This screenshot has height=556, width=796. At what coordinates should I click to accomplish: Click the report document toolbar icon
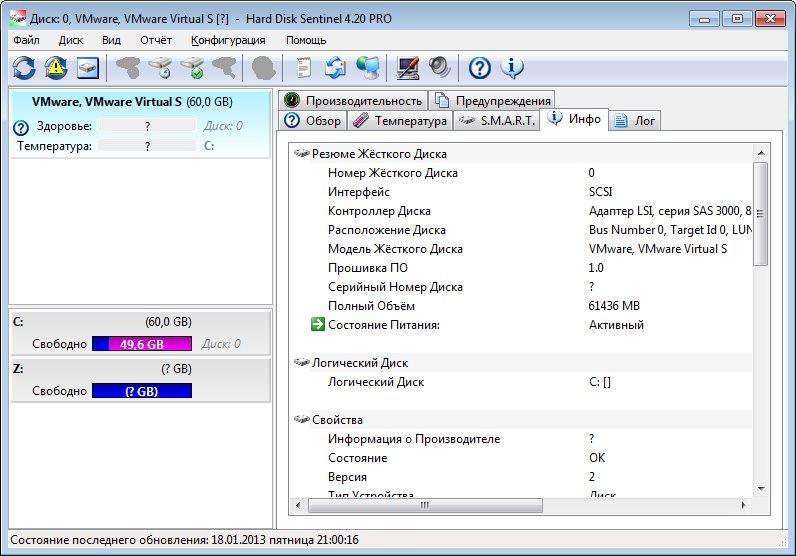tap(303, 68)
